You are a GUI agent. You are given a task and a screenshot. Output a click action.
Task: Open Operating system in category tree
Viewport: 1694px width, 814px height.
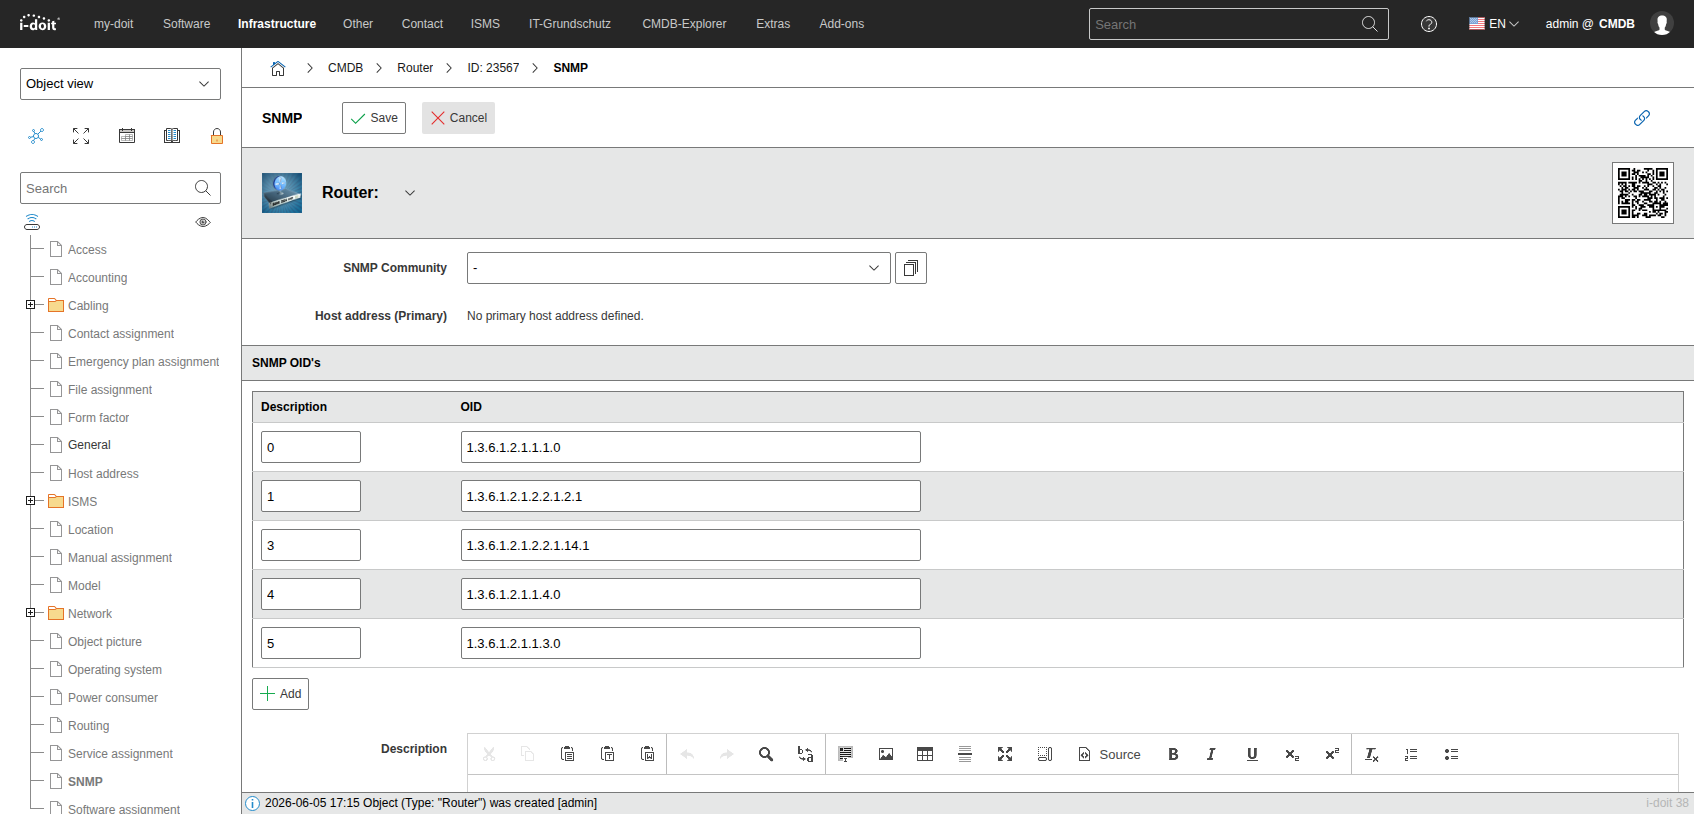115,670
